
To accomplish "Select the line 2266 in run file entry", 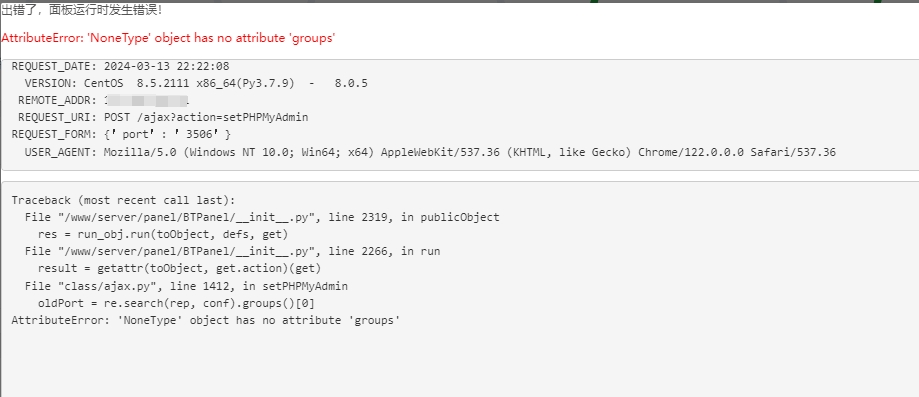I will (x=232, y=252).
